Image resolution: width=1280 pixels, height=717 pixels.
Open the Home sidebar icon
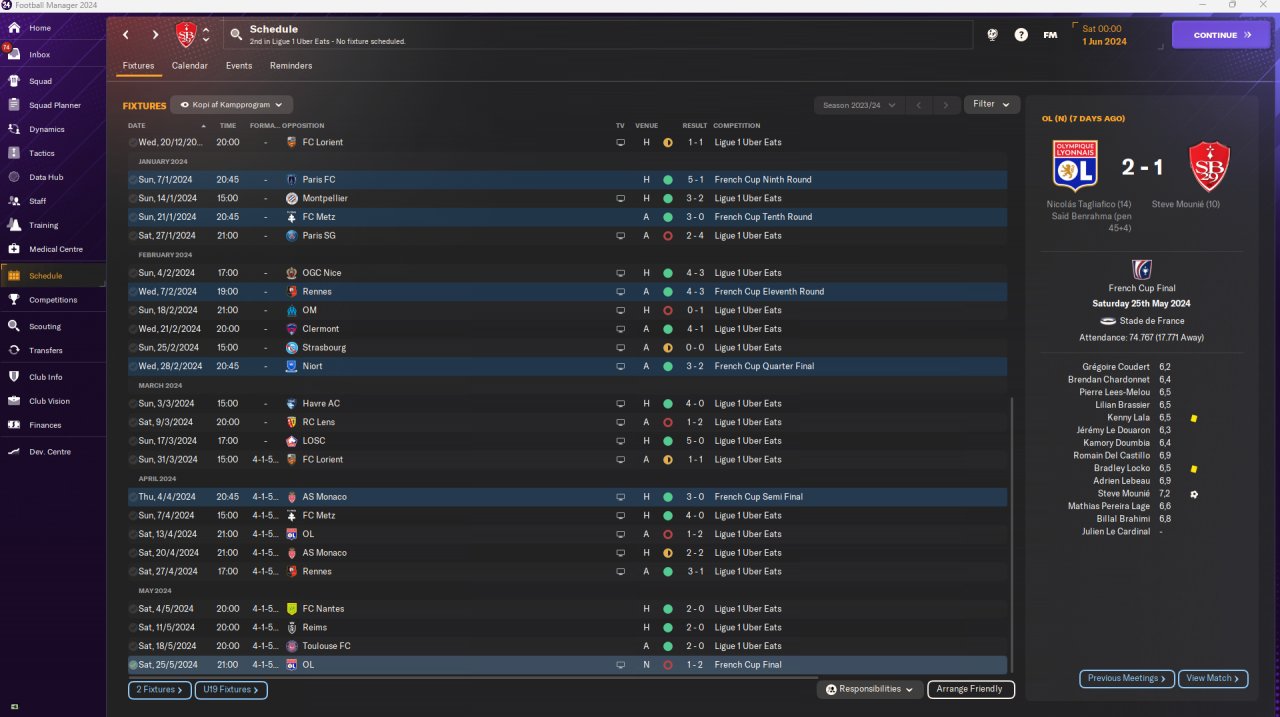pos(14,28)
